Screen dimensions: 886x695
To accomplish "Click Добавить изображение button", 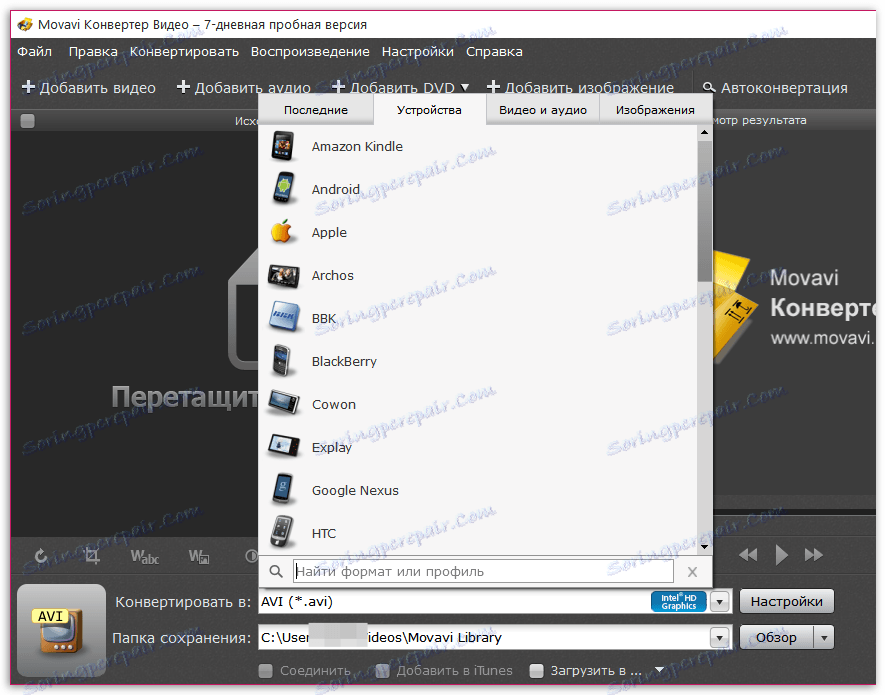I will tap(580, 88).
